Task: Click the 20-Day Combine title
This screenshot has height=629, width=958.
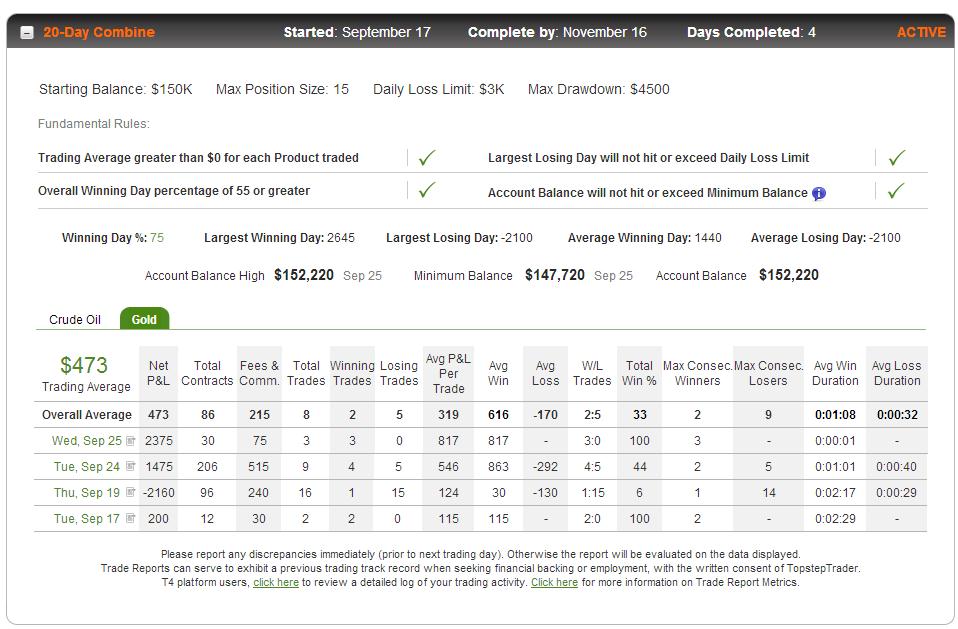Action: click(x=99, y=32)
